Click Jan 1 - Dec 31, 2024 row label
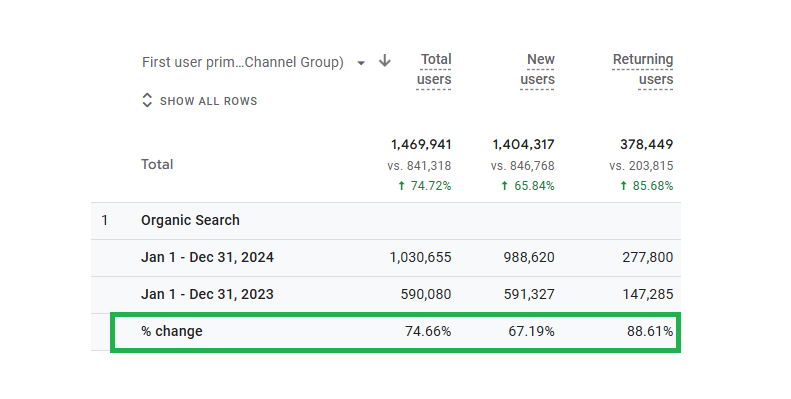The height and width of the screenshot is (399, 791). (207, 257)
